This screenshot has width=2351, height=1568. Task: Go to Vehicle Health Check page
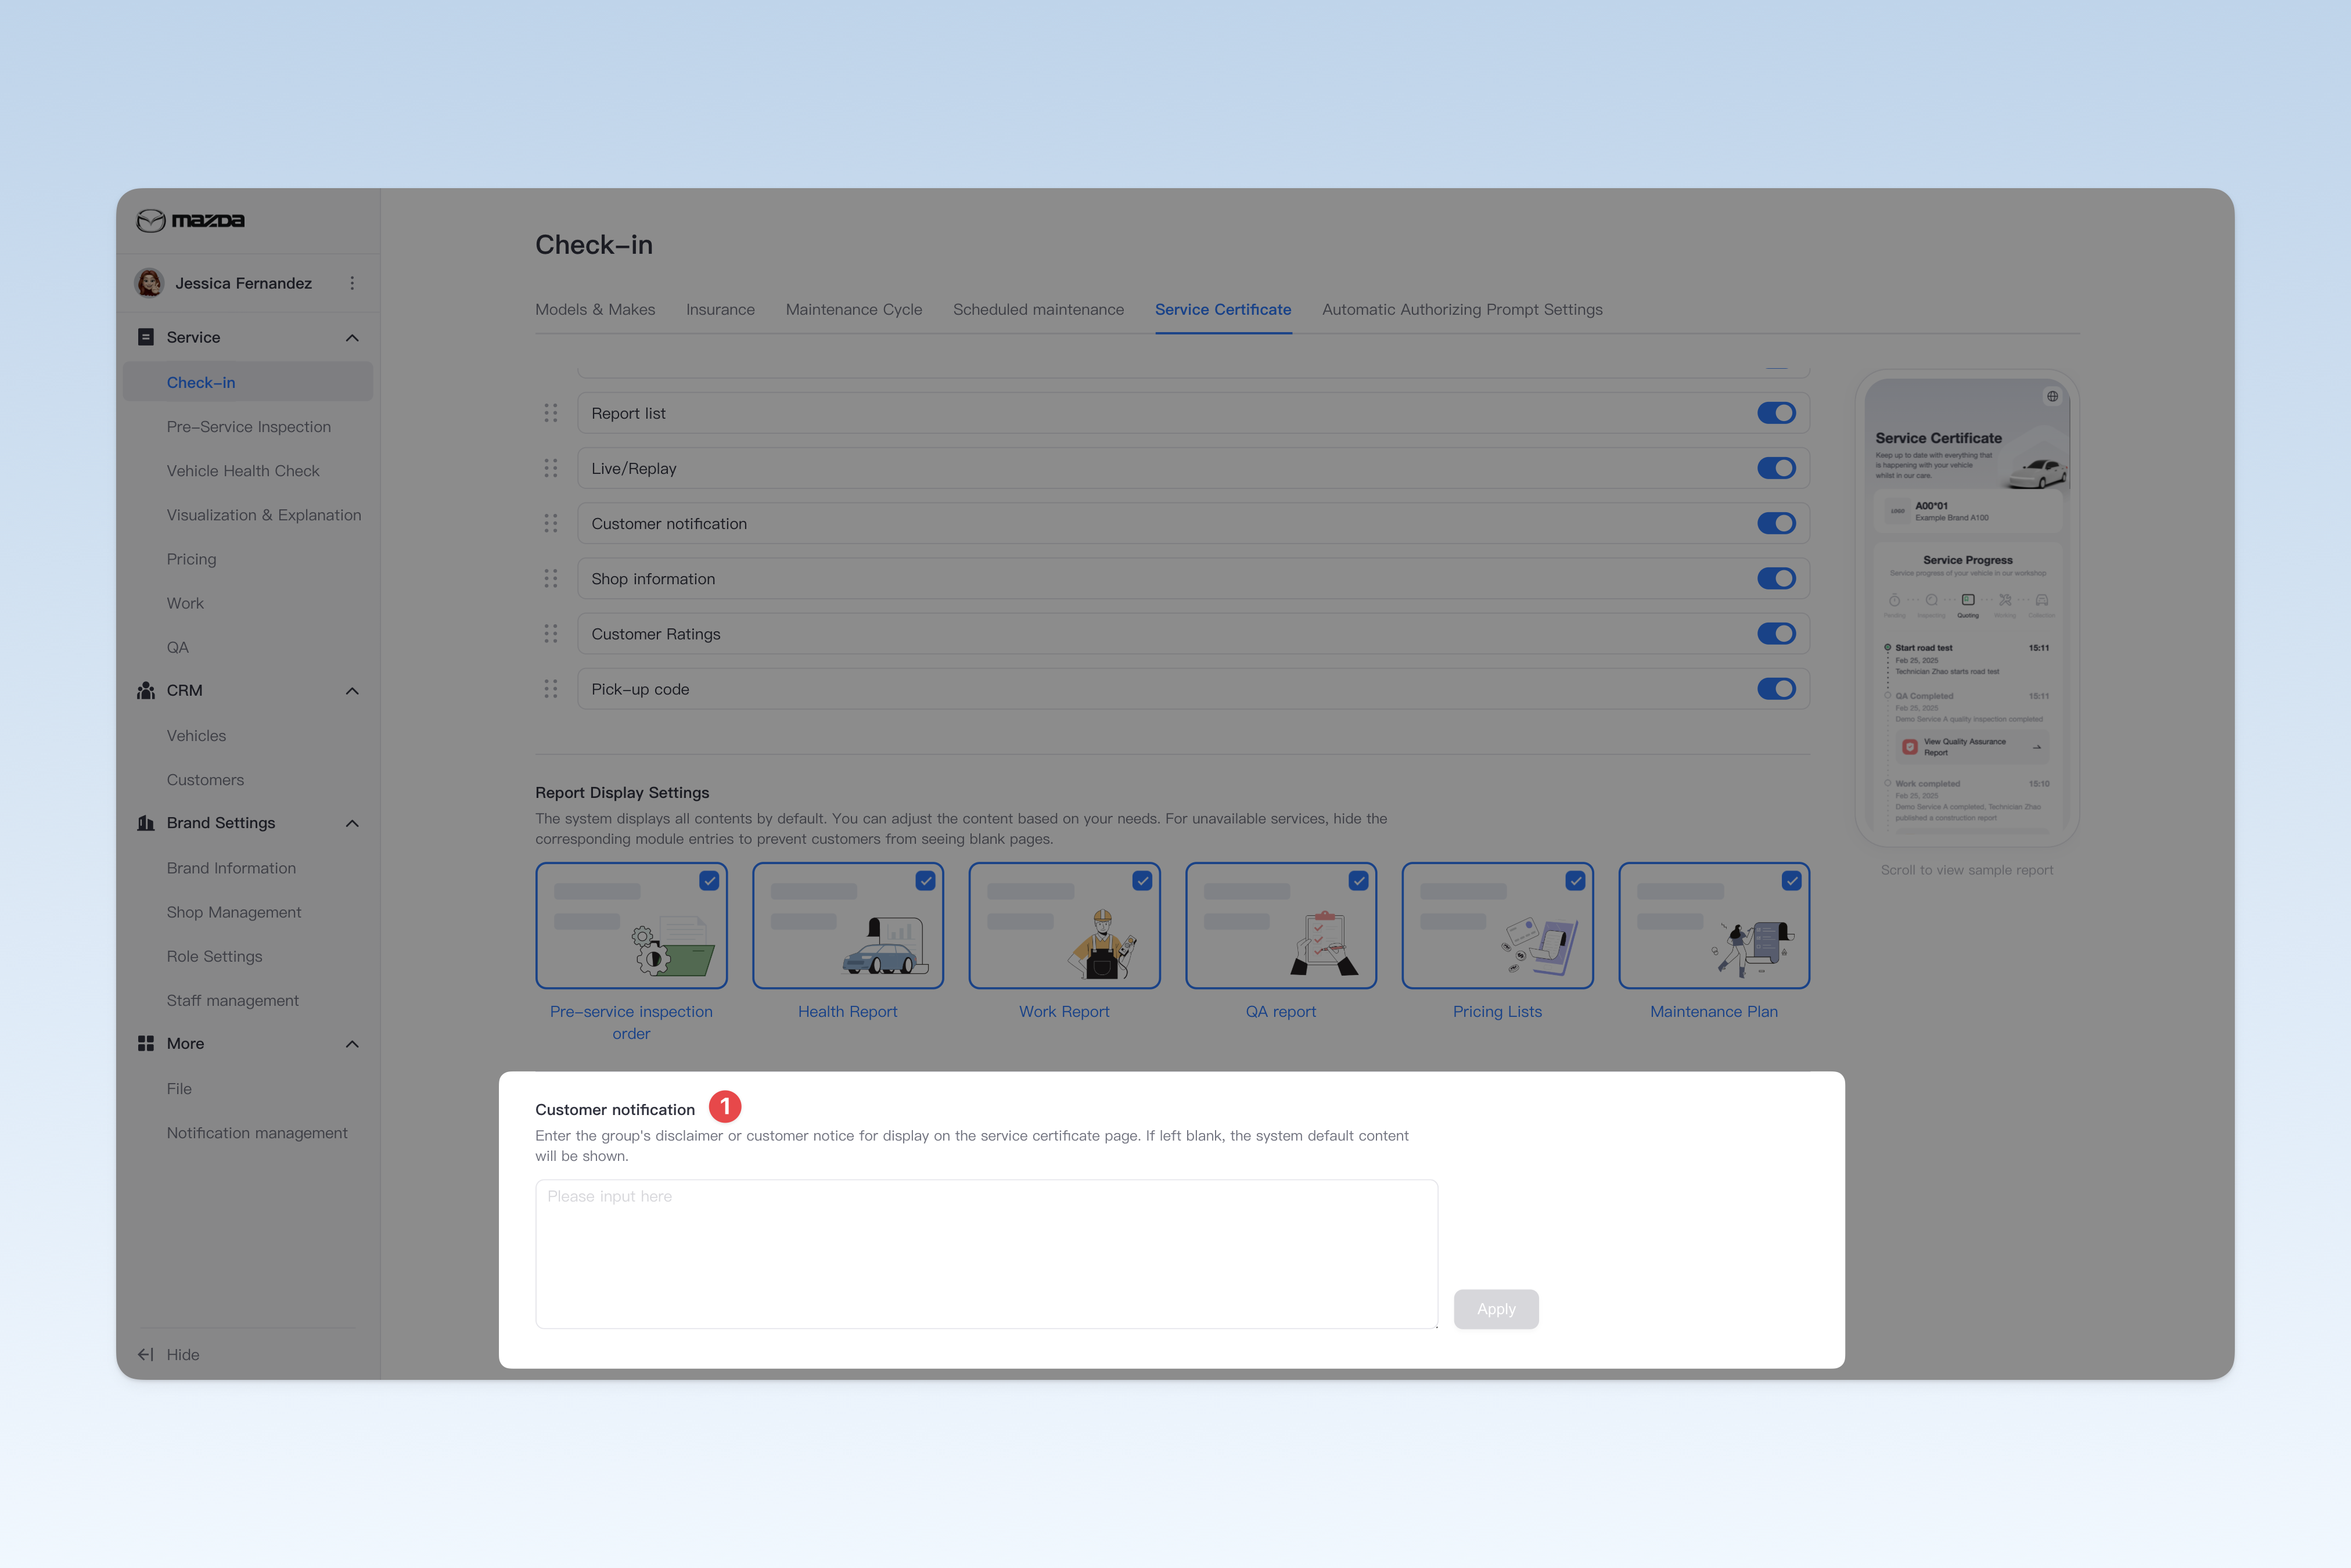[x=243, y=470]
